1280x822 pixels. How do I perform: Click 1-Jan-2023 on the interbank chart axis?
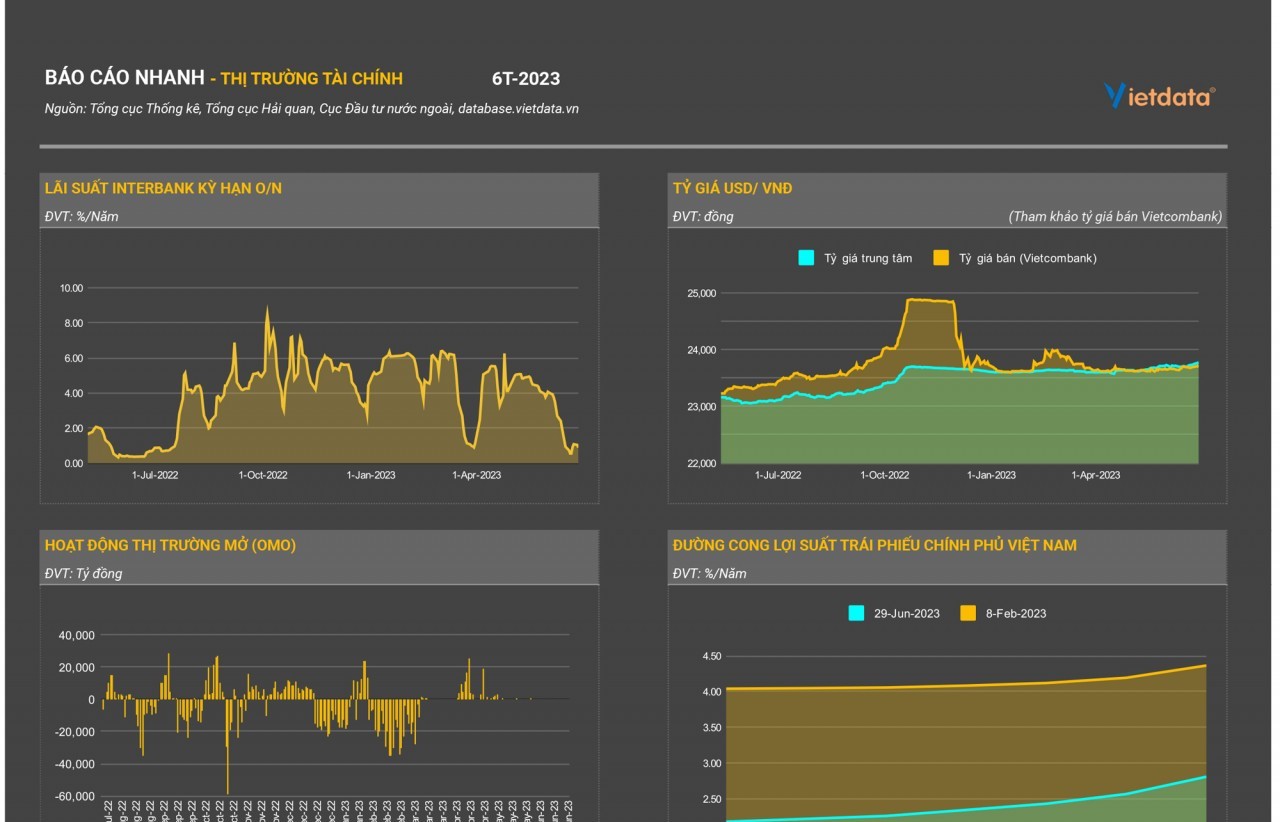371,475
